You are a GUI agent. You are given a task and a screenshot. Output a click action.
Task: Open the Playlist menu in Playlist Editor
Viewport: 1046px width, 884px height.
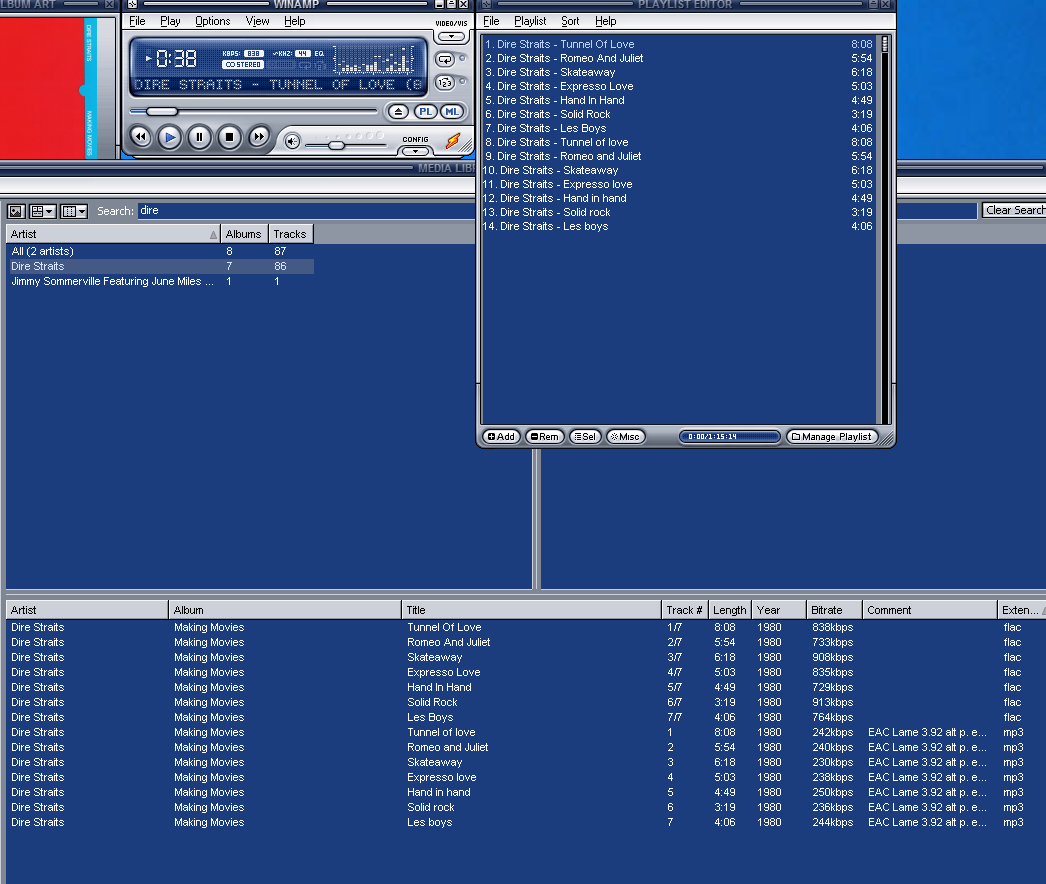[530, 21]
